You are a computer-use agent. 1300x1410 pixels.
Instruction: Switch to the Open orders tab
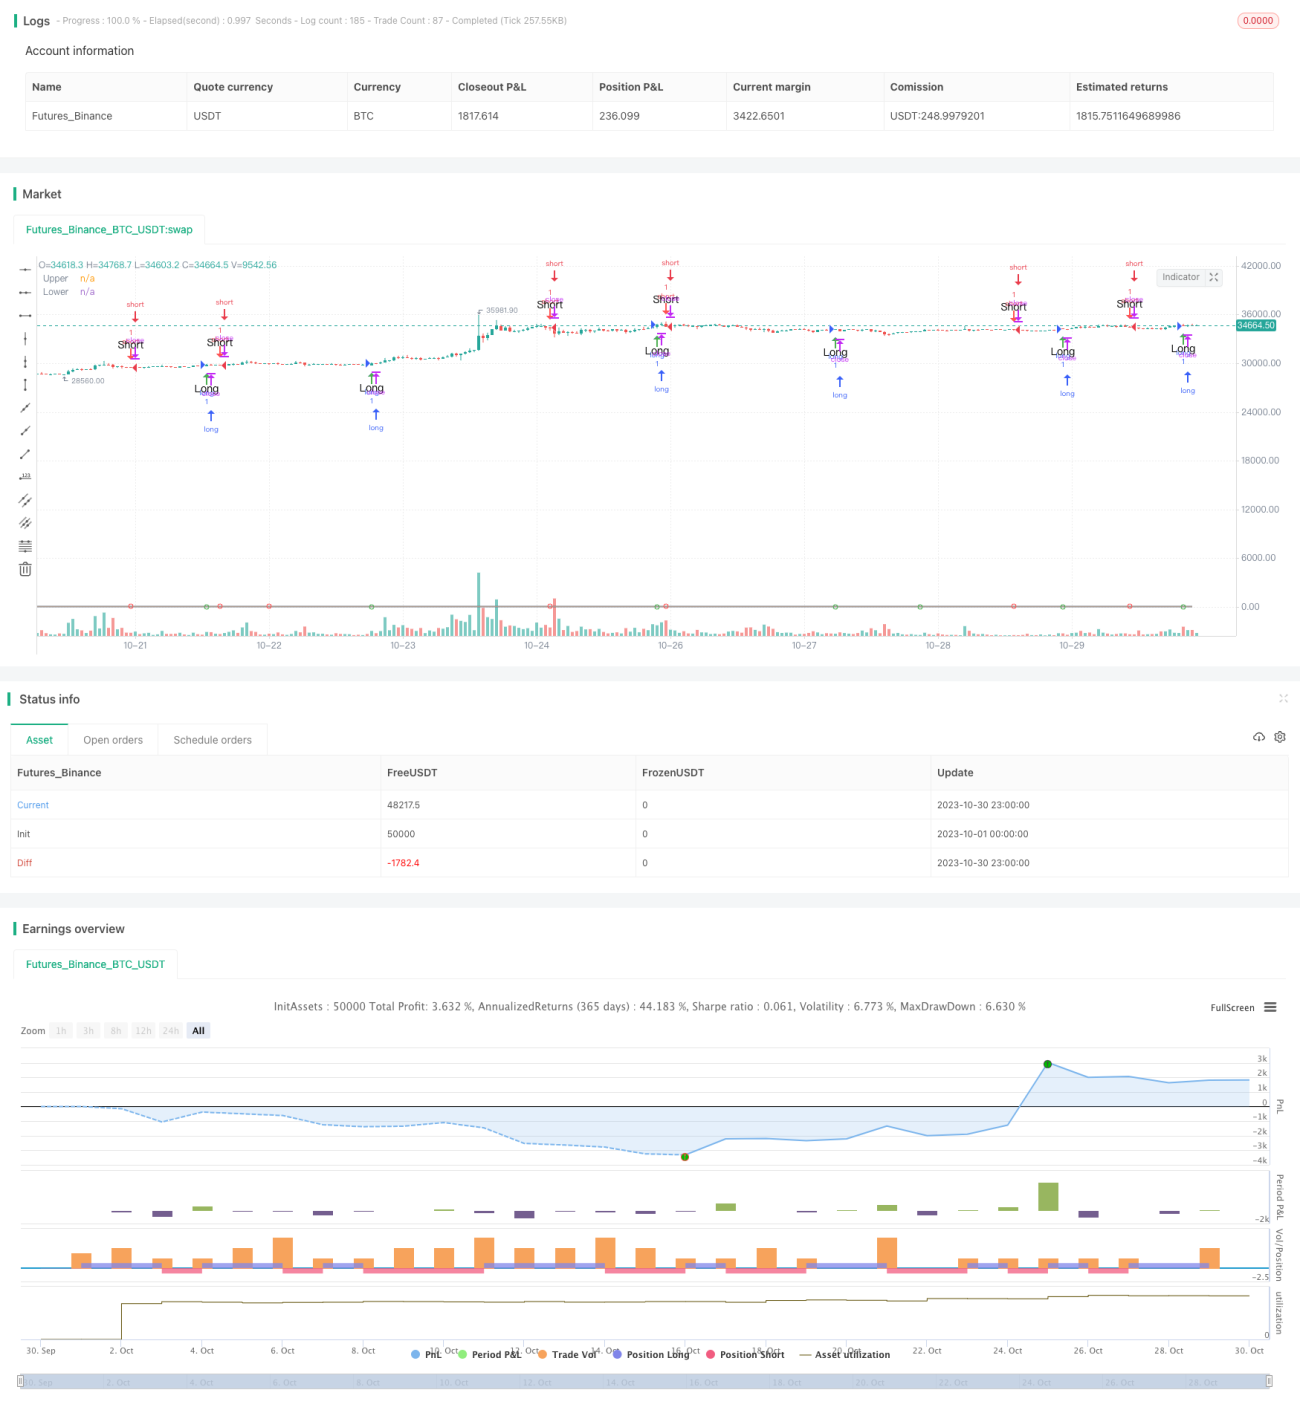coord(113,740)
